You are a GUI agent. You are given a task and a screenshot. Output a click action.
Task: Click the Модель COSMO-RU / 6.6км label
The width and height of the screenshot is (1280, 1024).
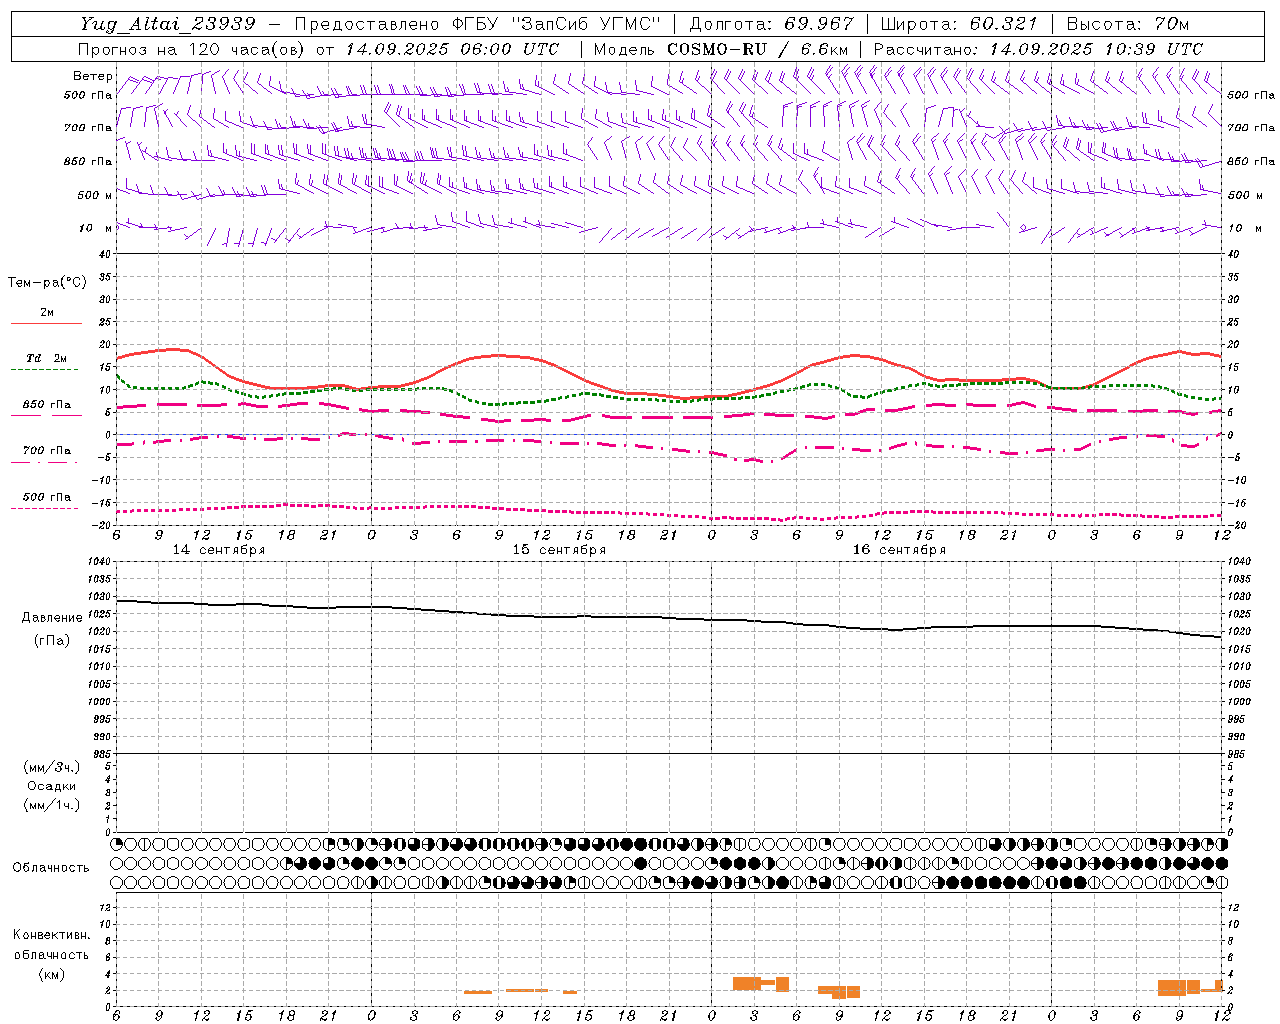[x=721, y=49]
